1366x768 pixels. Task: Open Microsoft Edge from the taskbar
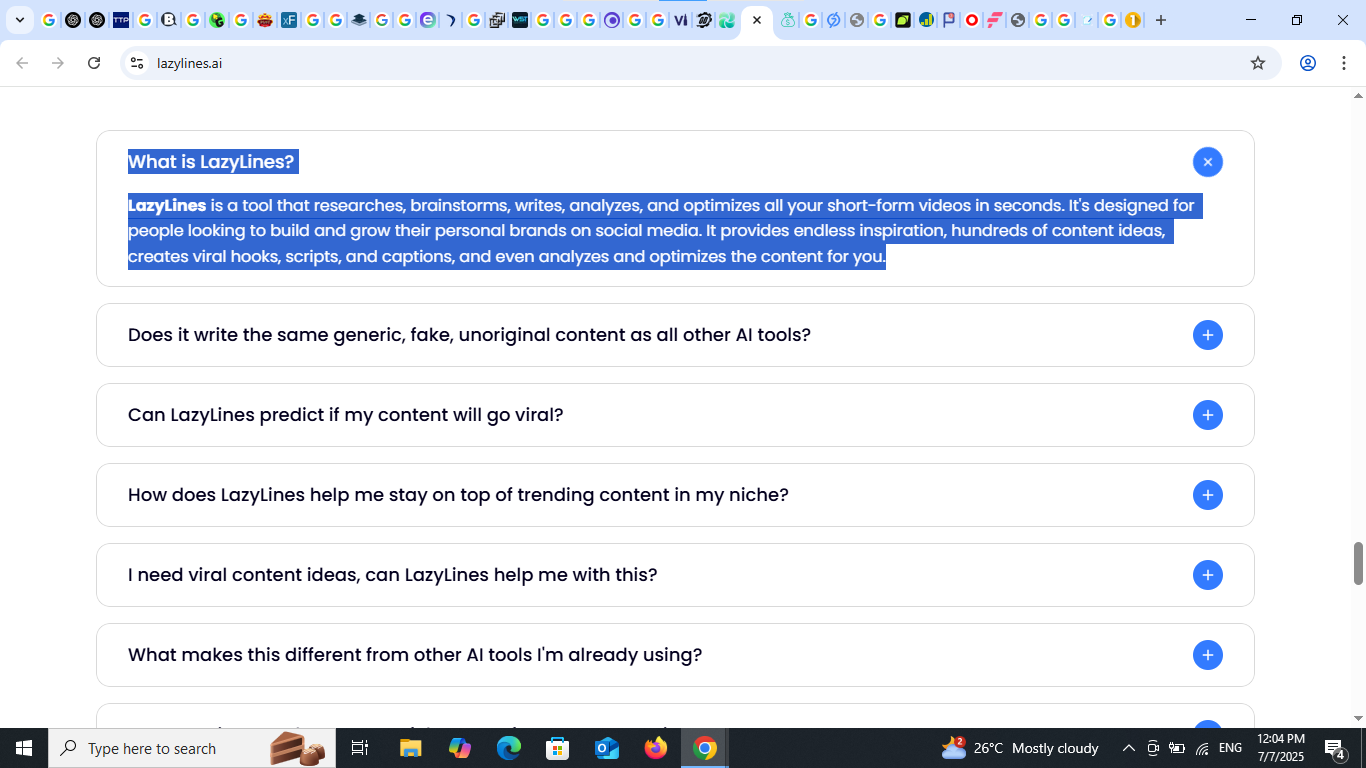pyautogui.click(x=509, y=748)
